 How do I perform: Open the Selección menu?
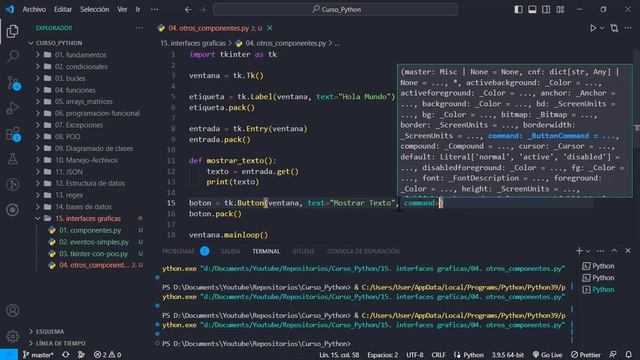[94, 9]
